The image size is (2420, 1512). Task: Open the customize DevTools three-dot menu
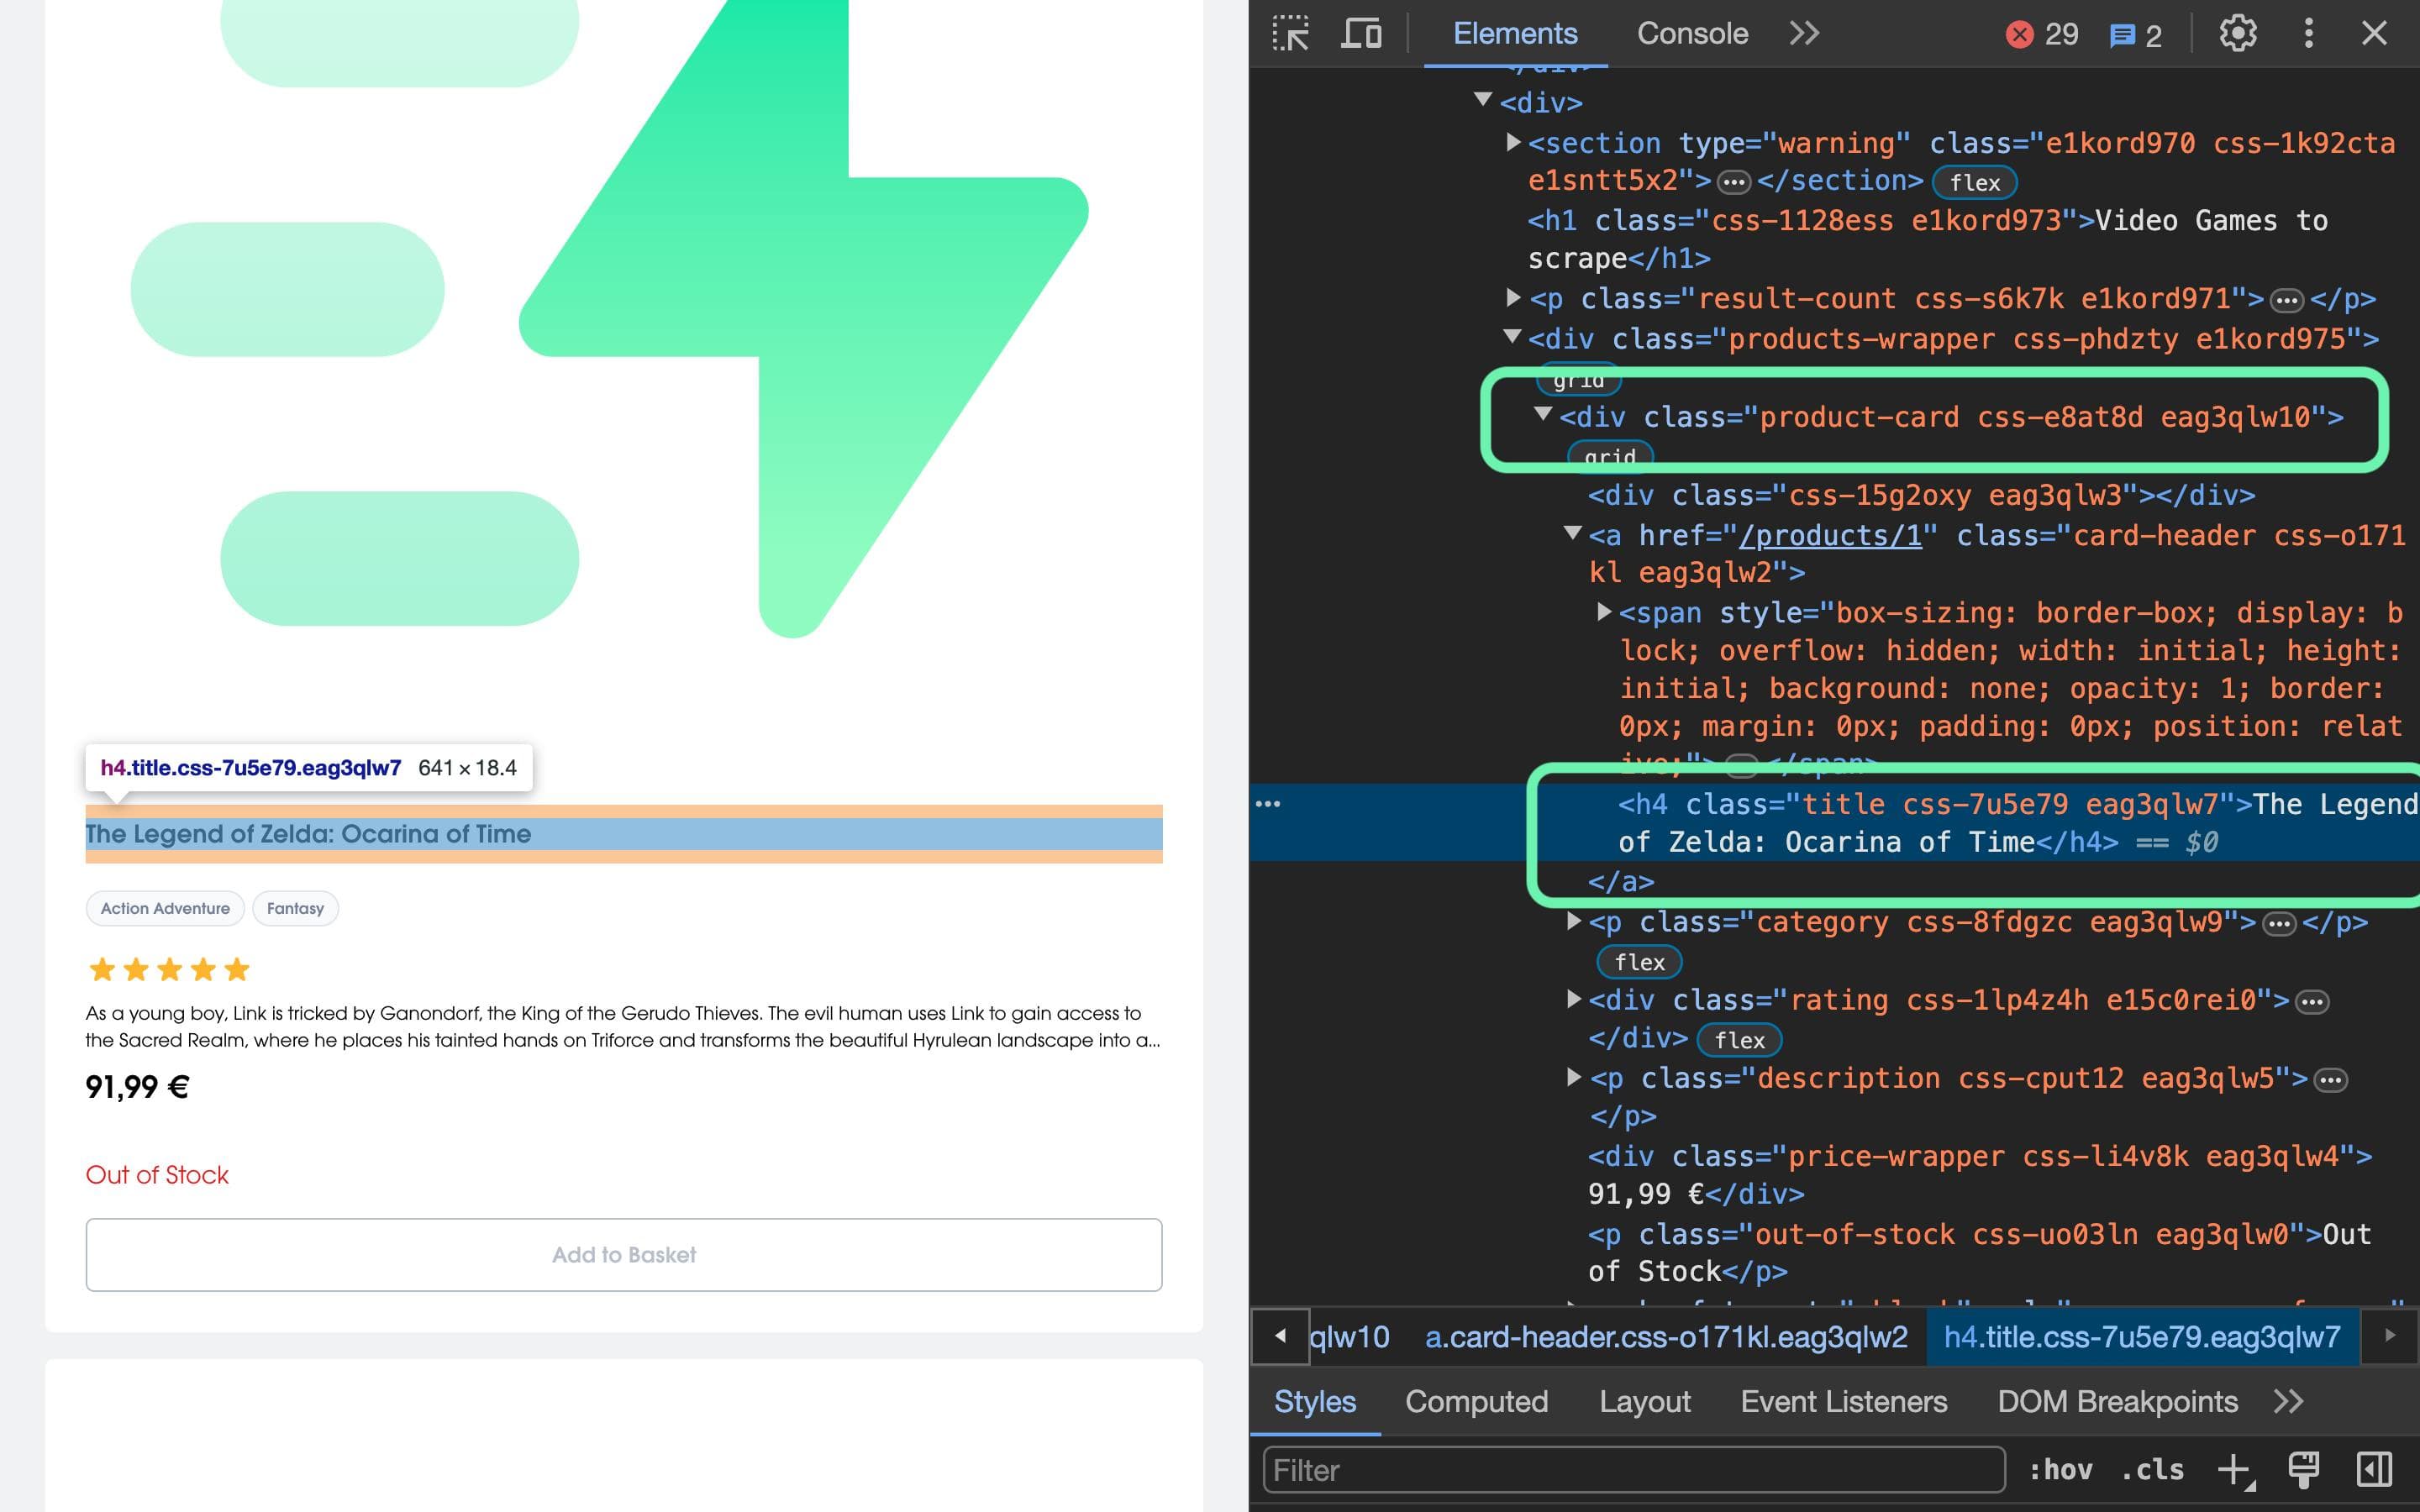click(x=2308, y=33)
